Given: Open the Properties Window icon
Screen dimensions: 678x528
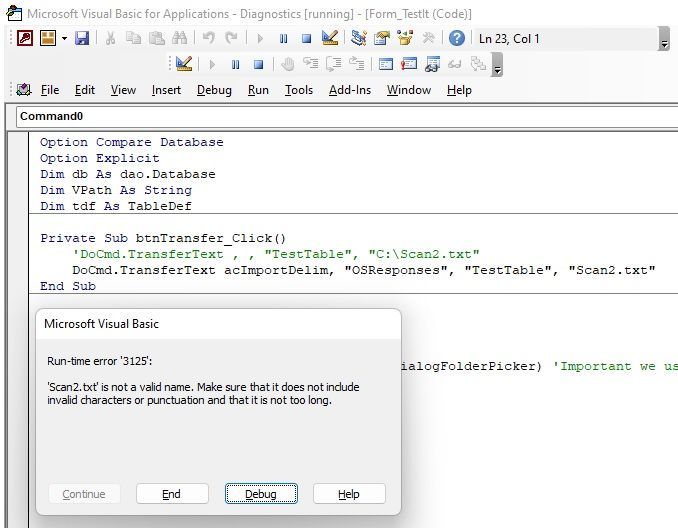Looking at the screenshot, I should tap(382, 38).
